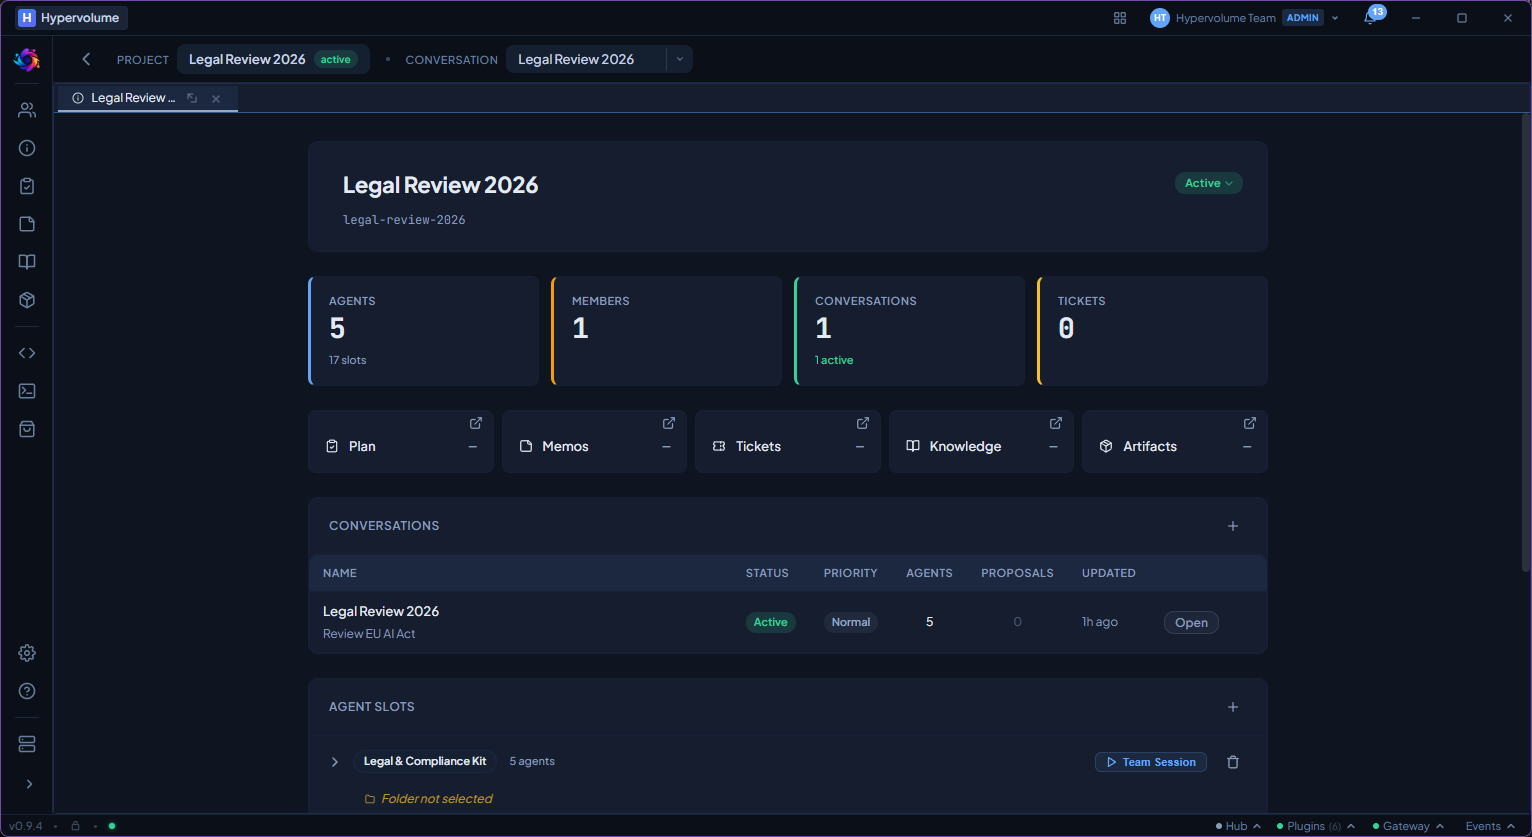The width and height of the screenshot is (1532, 837).
Task: Open the Memos quick-link card
Action: 594,441
